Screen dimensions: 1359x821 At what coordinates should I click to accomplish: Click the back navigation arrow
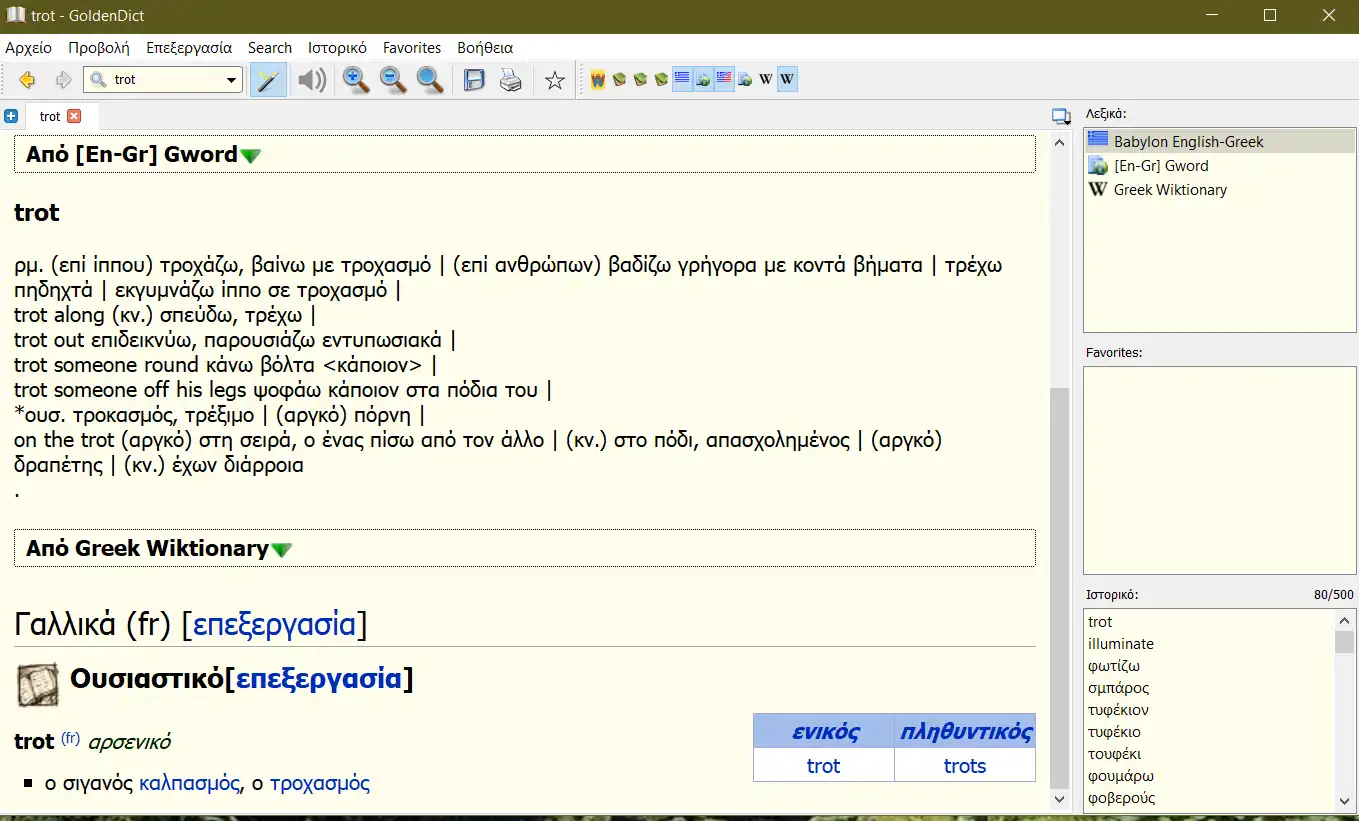point(27,80)
